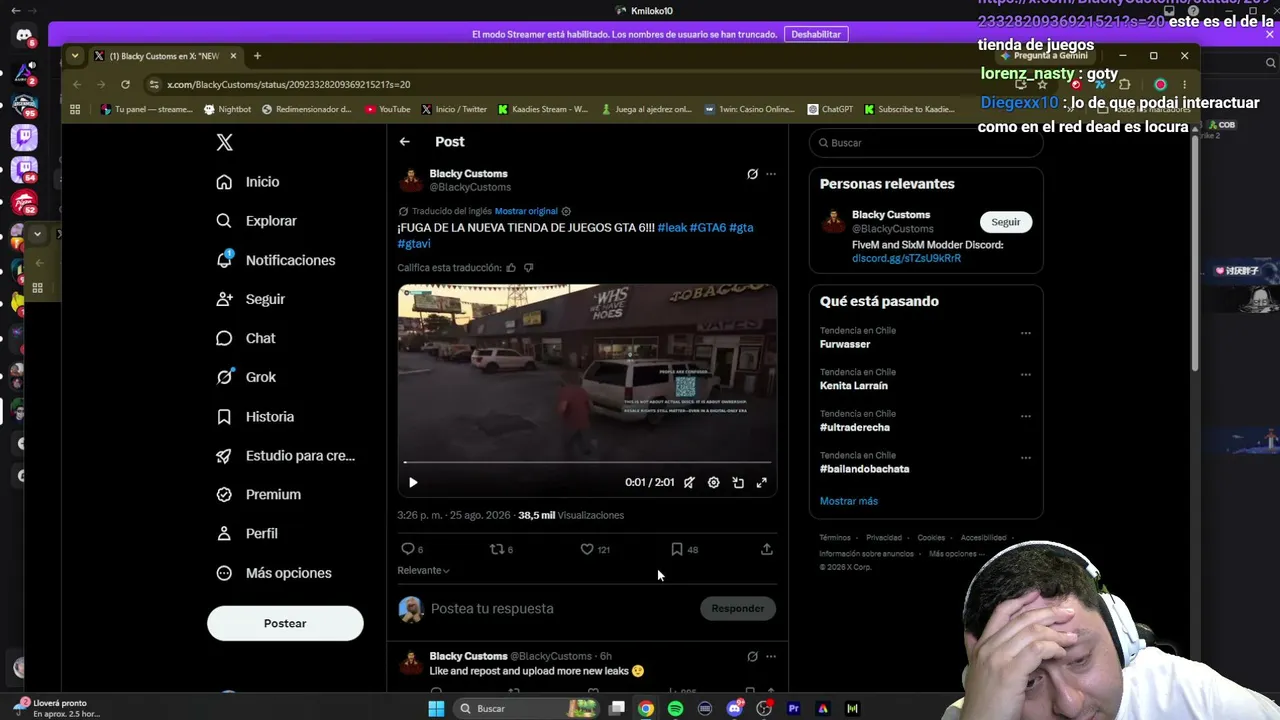Rate the translation with thumbs up
Screen dimensions: 1280x720
511,268
